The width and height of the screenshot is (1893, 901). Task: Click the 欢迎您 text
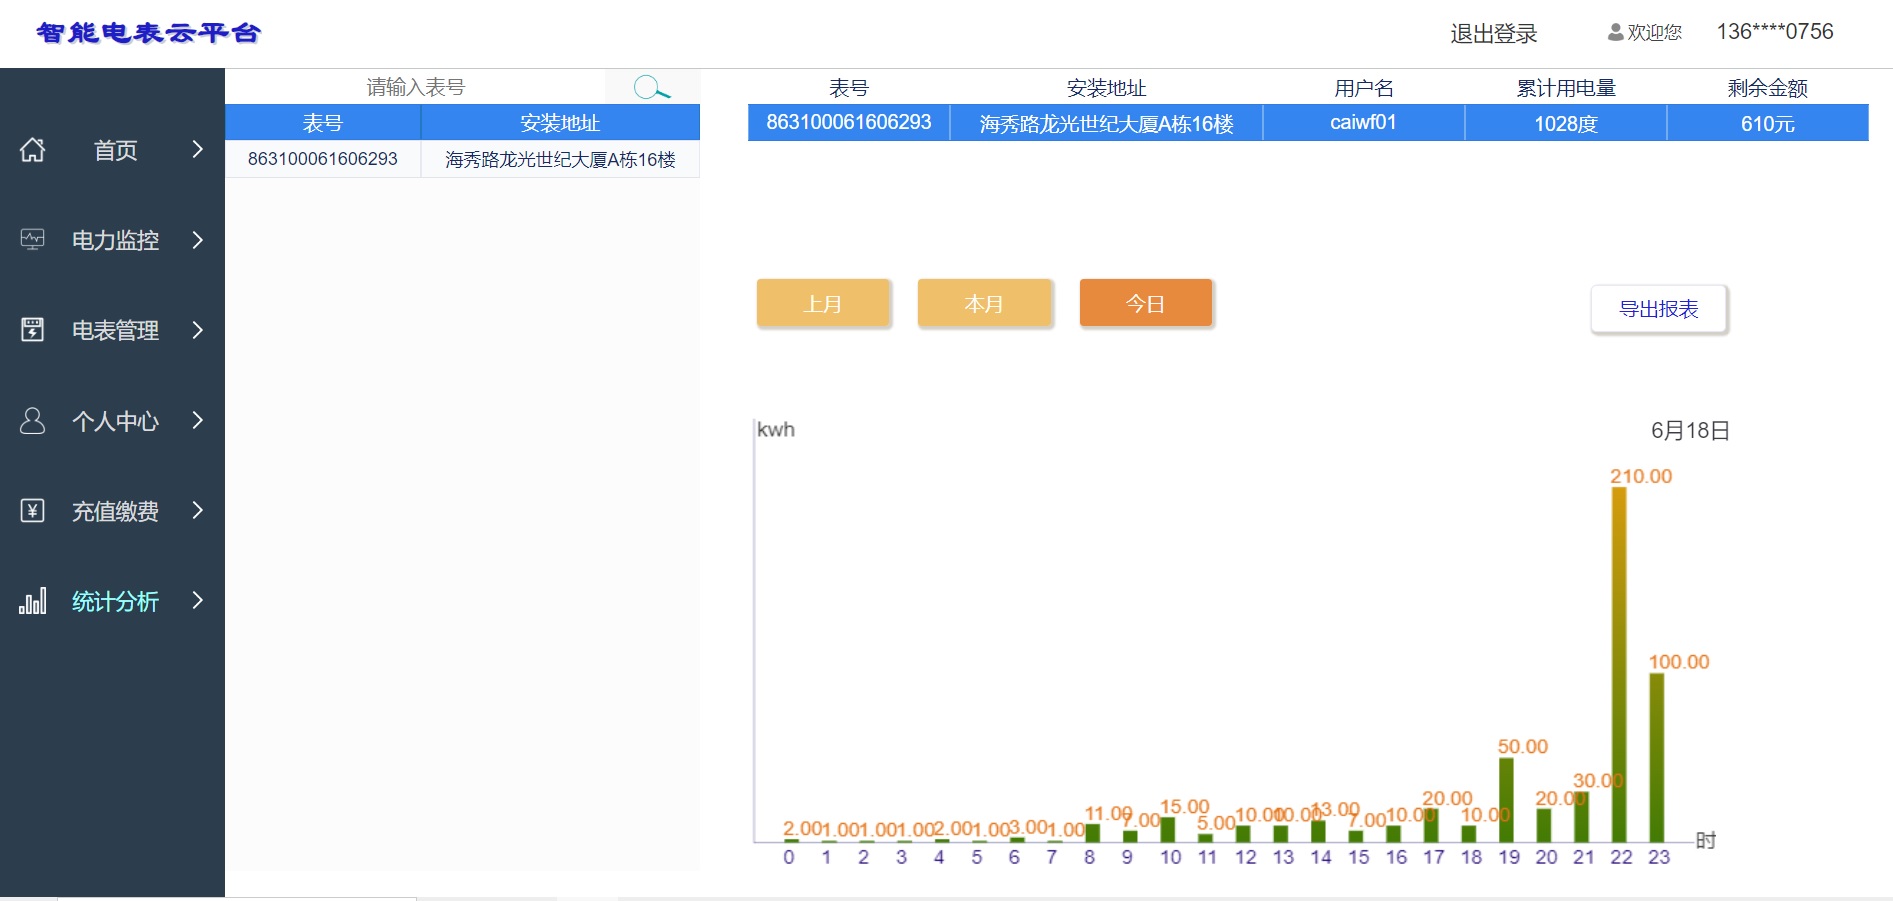[1655, 33]
